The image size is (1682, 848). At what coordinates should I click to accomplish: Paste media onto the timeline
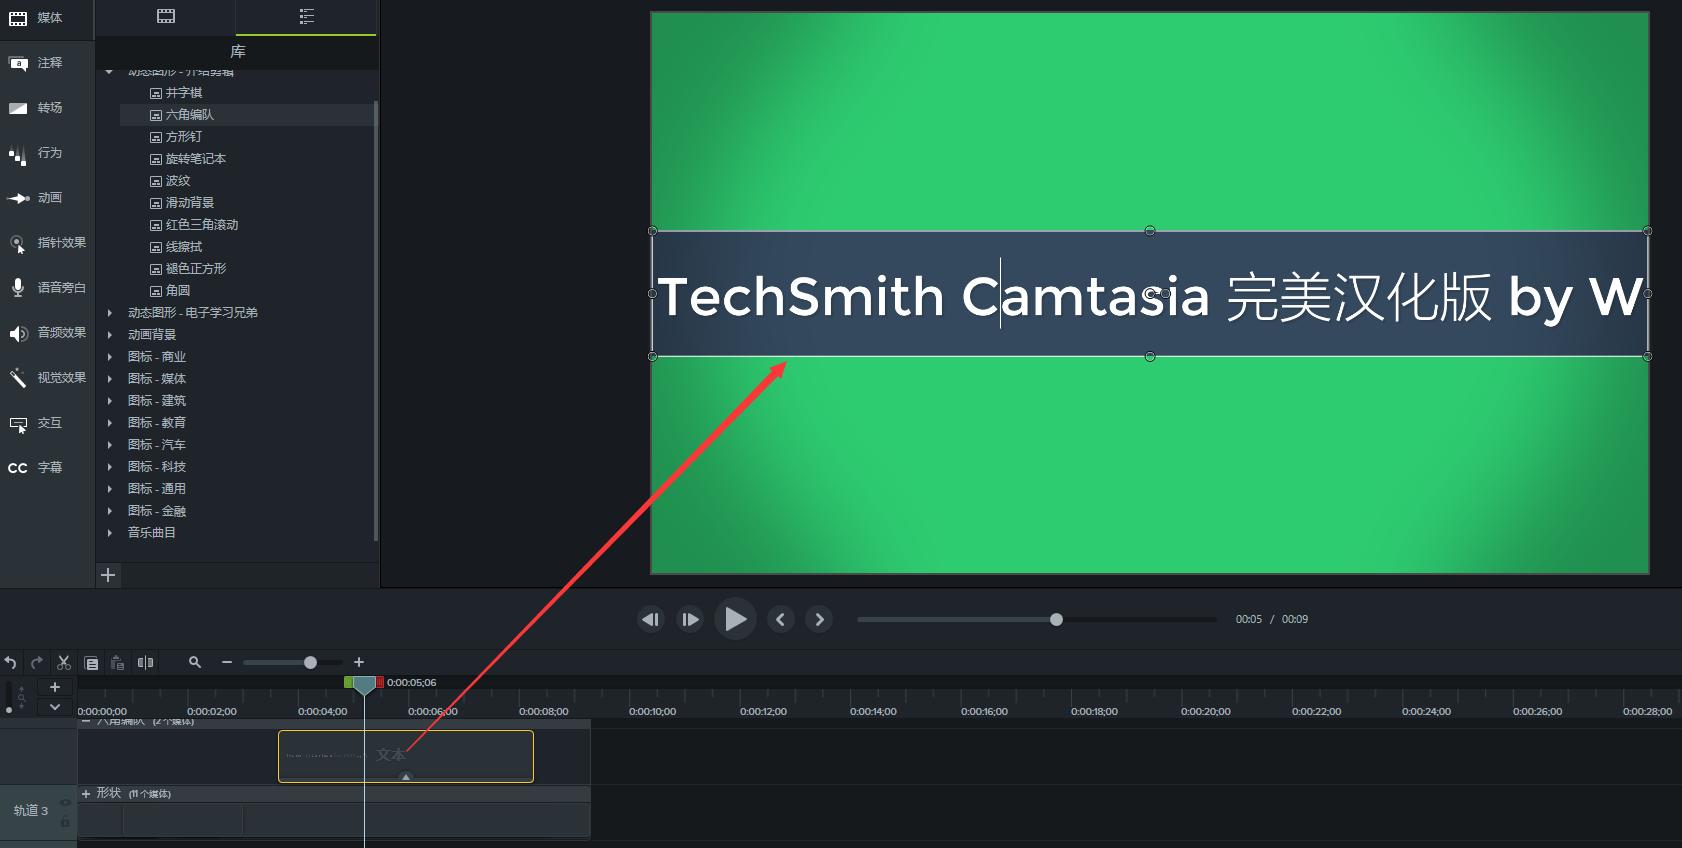point(117,662)
